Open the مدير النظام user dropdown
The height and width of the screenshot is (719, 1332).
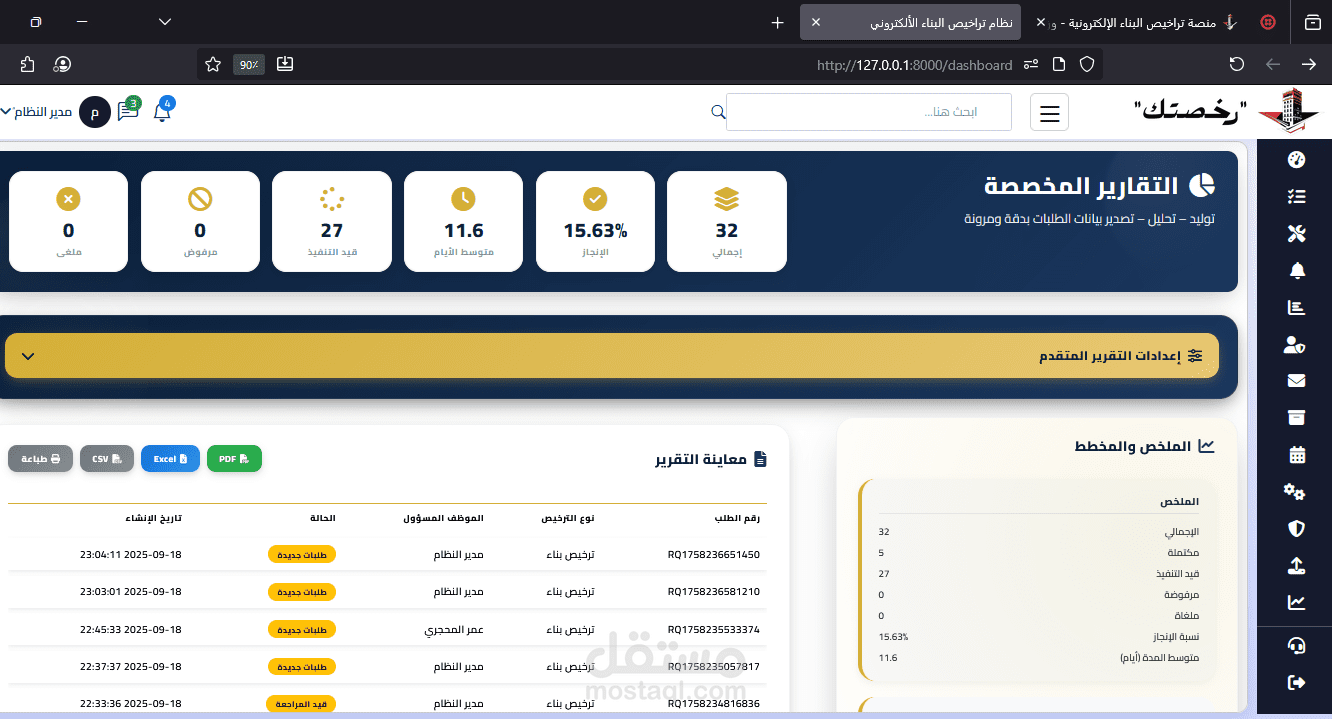pos(40,112)
